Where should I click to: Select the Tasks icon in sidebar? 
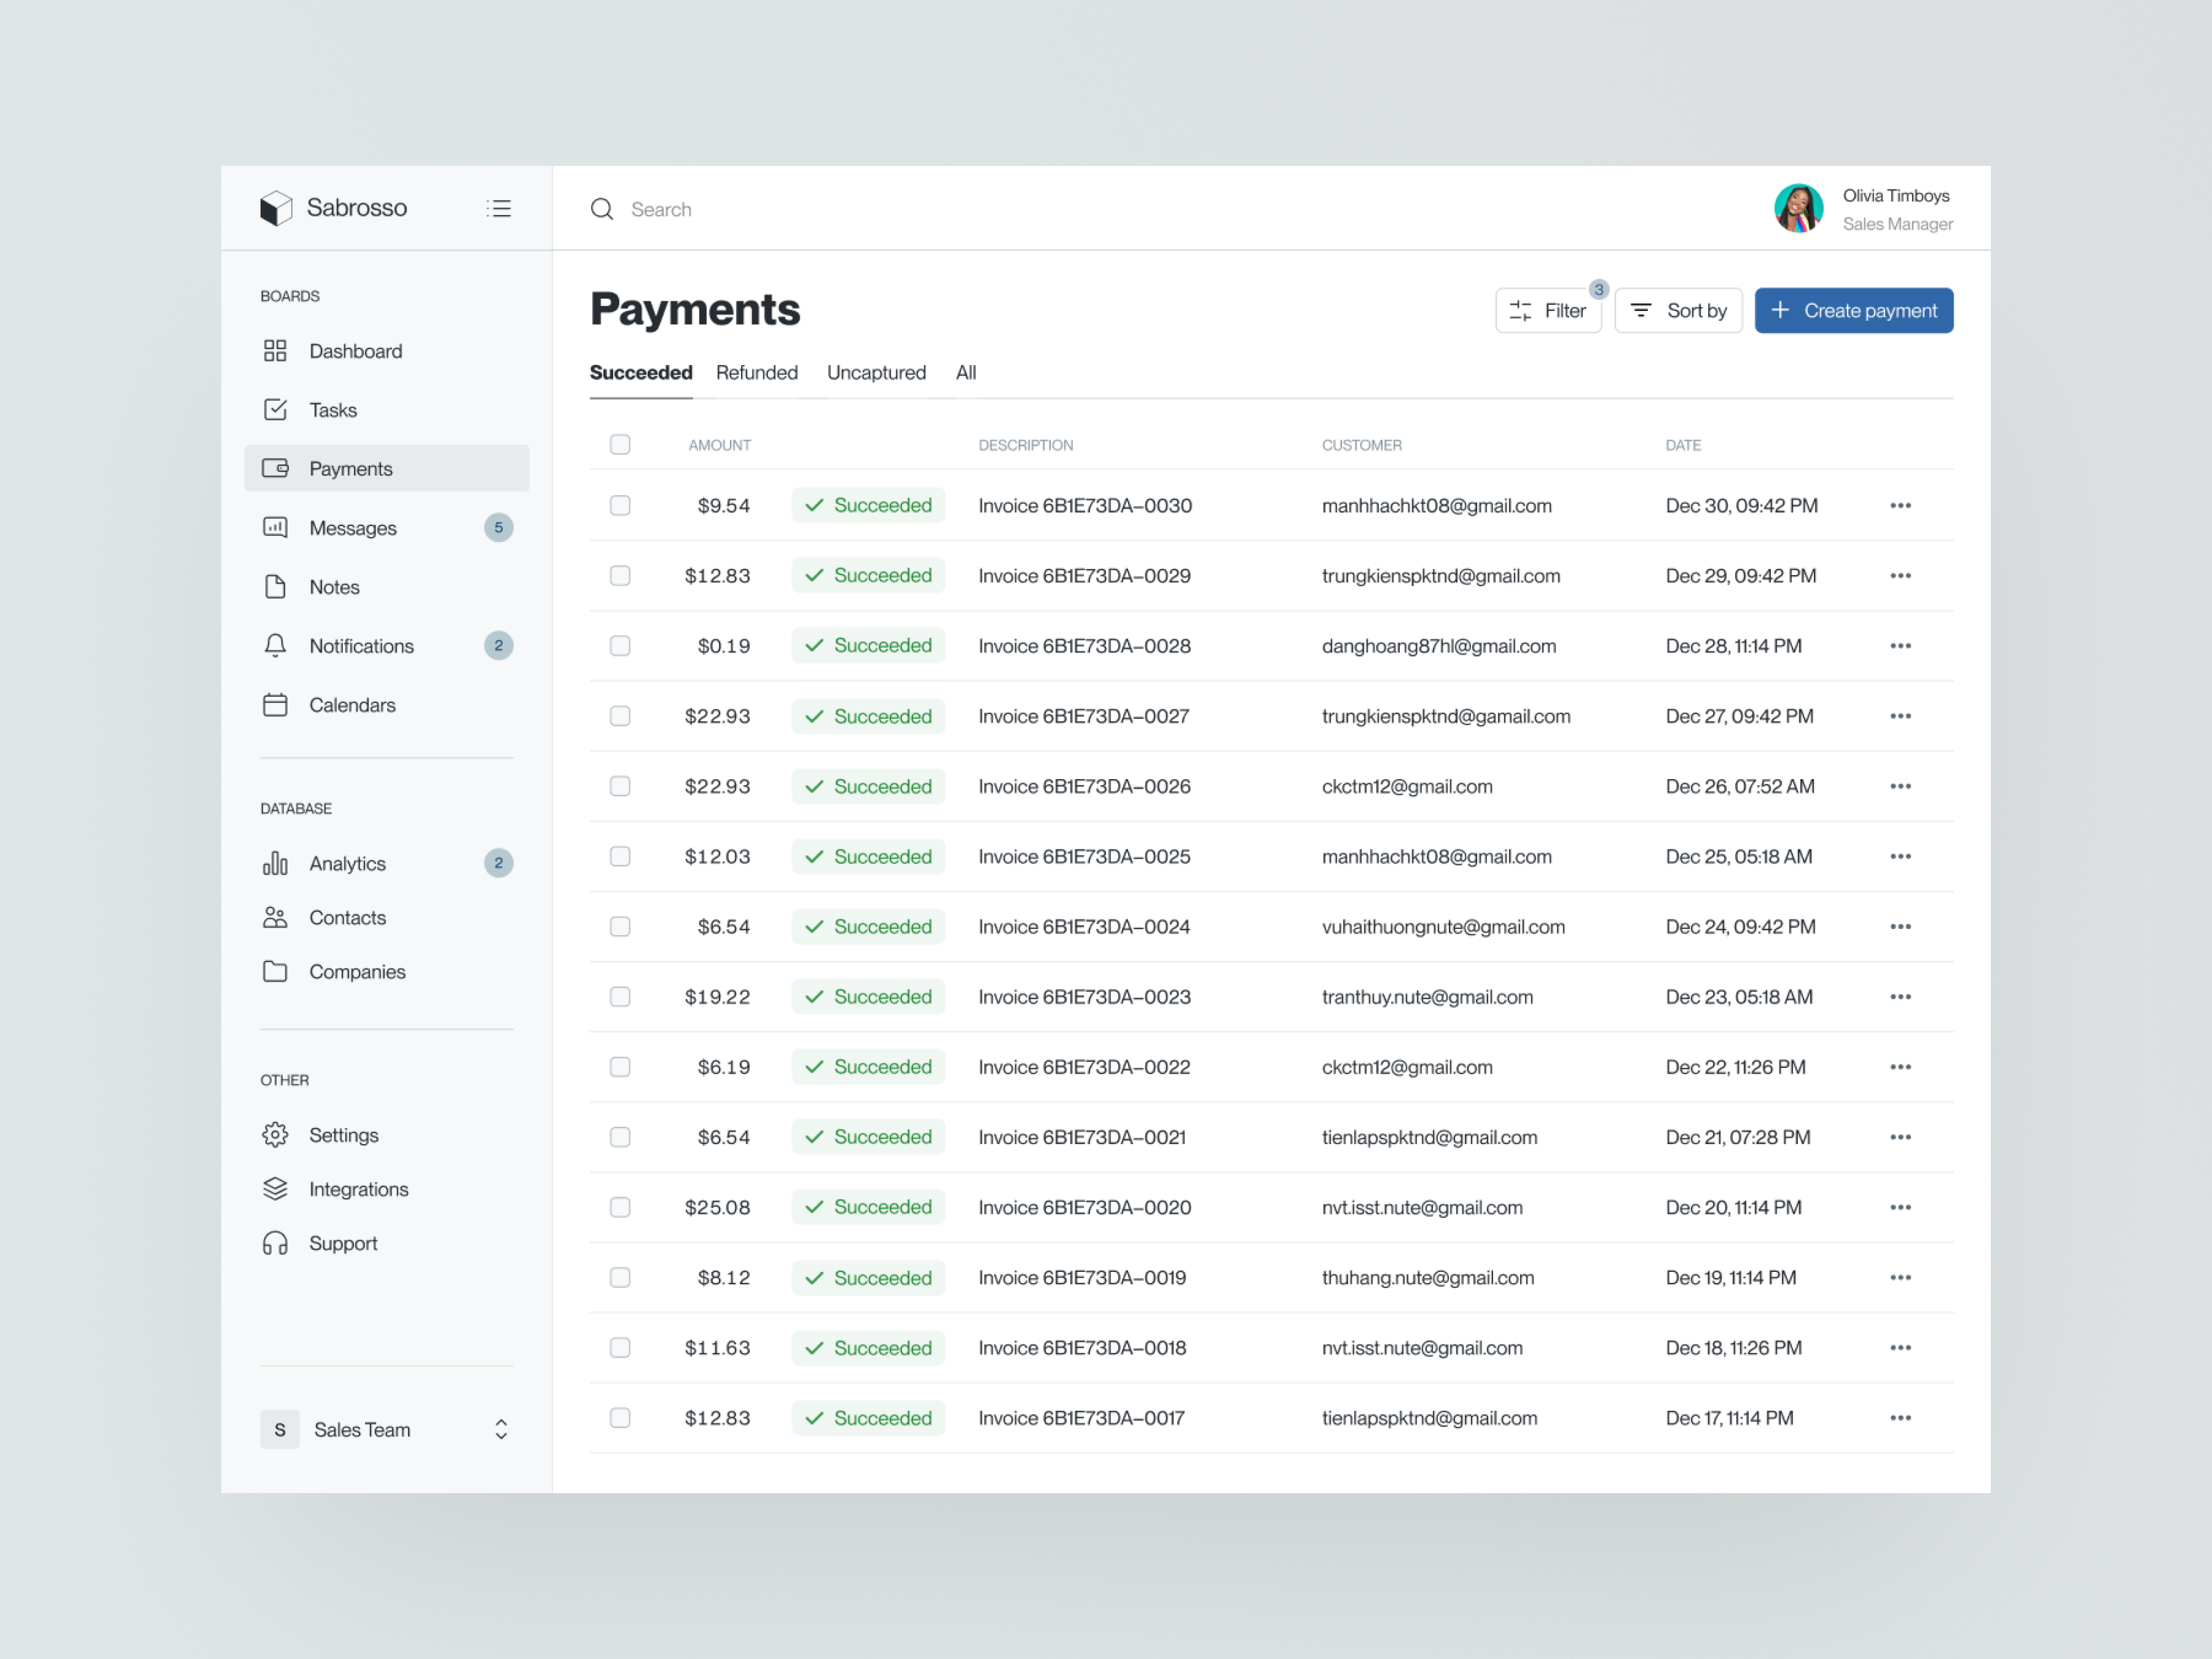[276, 410]
